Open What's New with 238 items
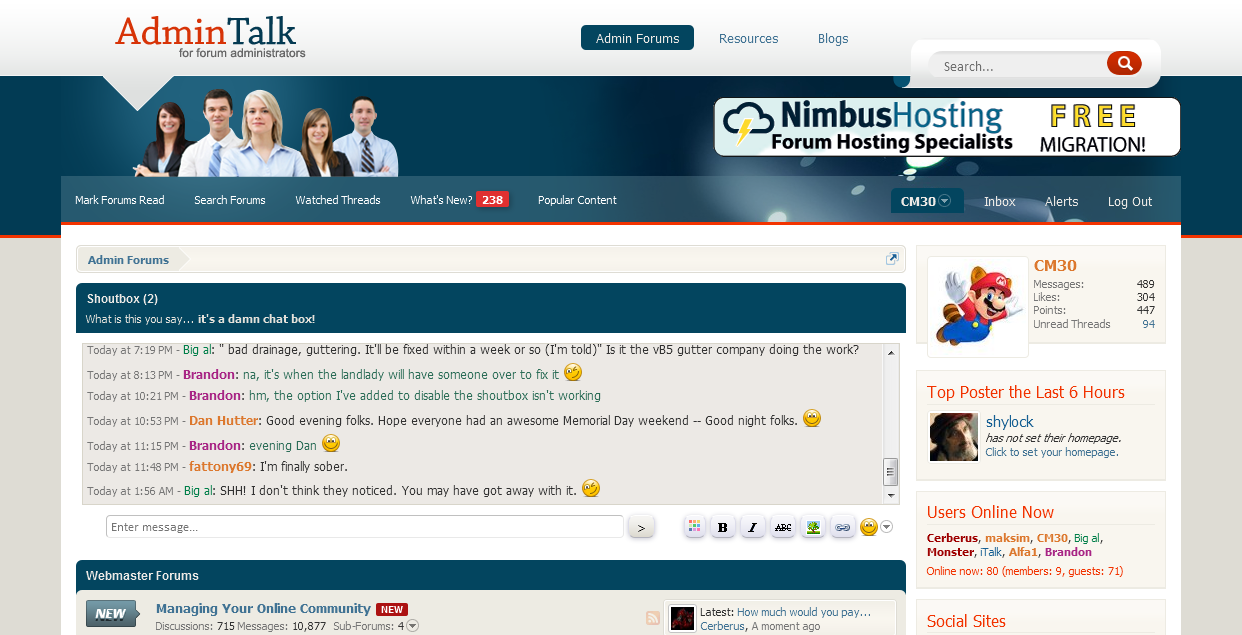This screenshot has width=1242, height=635. pos(459,200)
